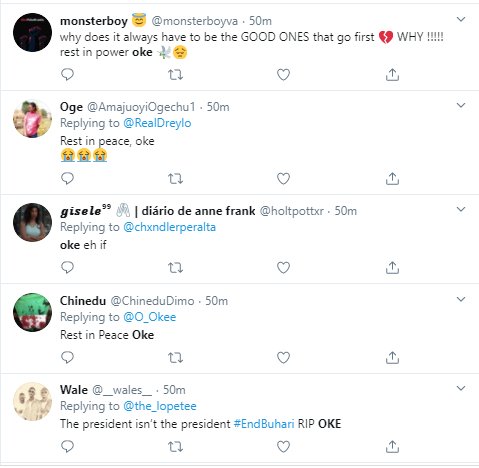Like Chinedu's Rest in Peace Oke tweet
Screen dimensions: 479x468
point(283,358)
